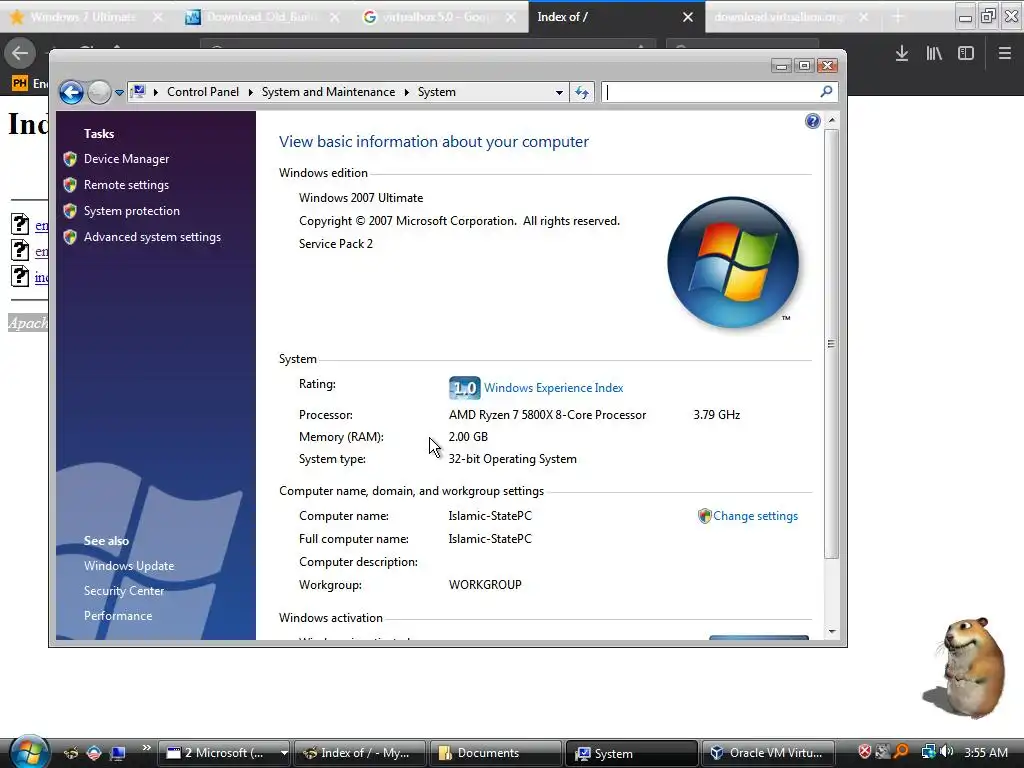This screenshot has width=1024, height=768.
Task: Switch to the System taskbar button
Action: (632, 754)
